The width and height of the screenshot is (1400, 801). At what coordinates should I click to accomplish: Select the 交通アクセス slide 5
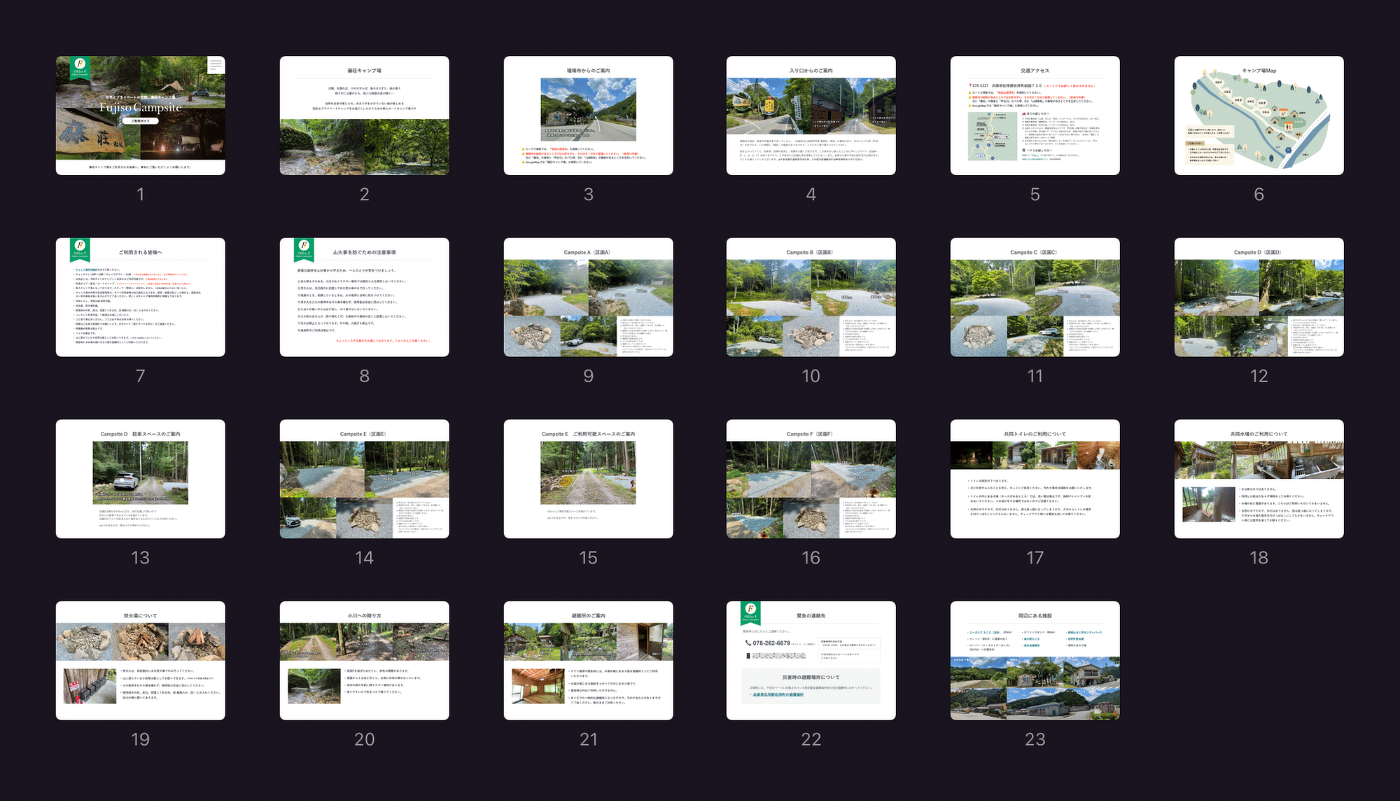(x=1035, y=115)
